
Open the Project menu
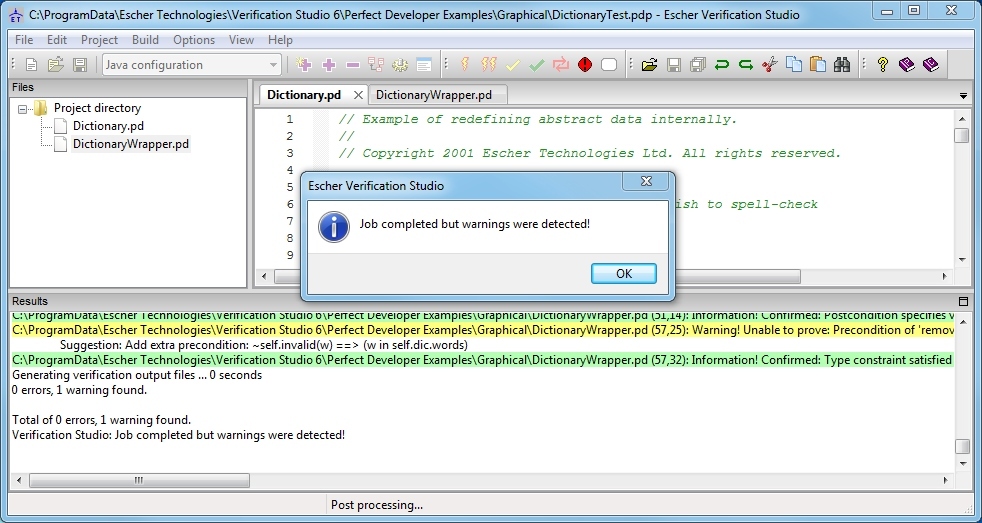click(x=99, y=39)
